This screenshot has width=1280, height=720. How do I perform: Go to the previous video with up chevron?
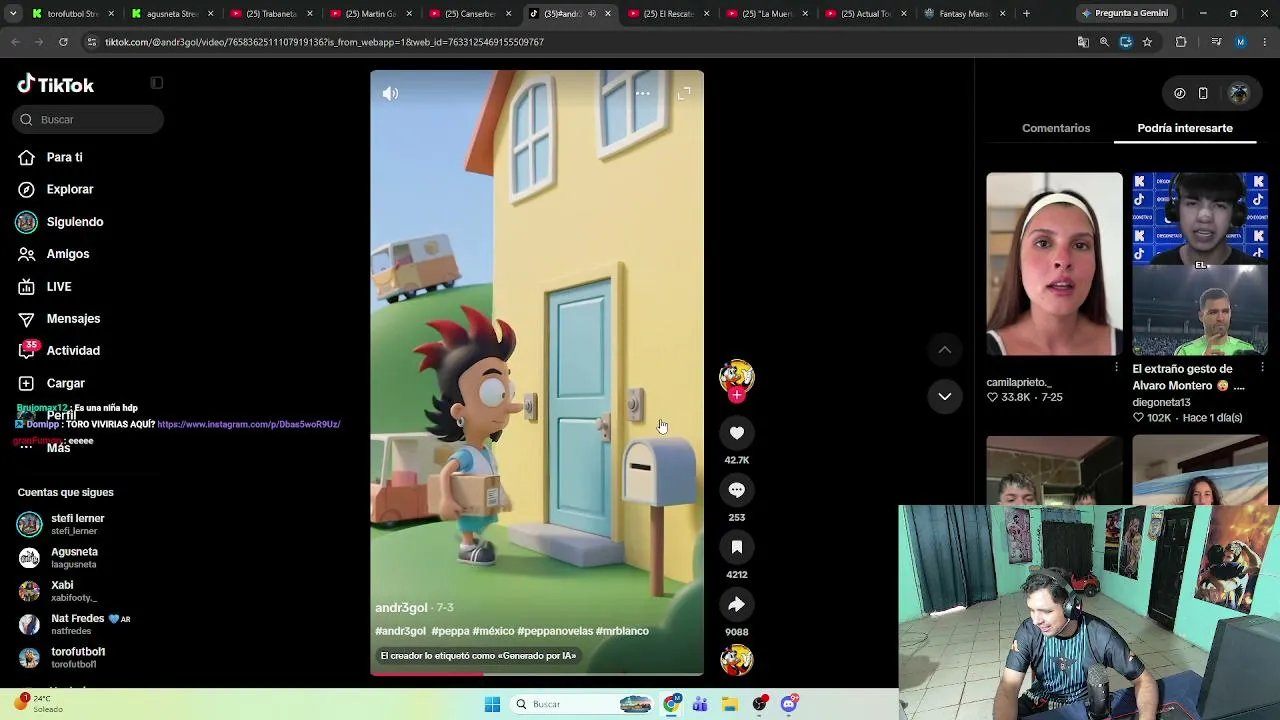click(944, 349)
